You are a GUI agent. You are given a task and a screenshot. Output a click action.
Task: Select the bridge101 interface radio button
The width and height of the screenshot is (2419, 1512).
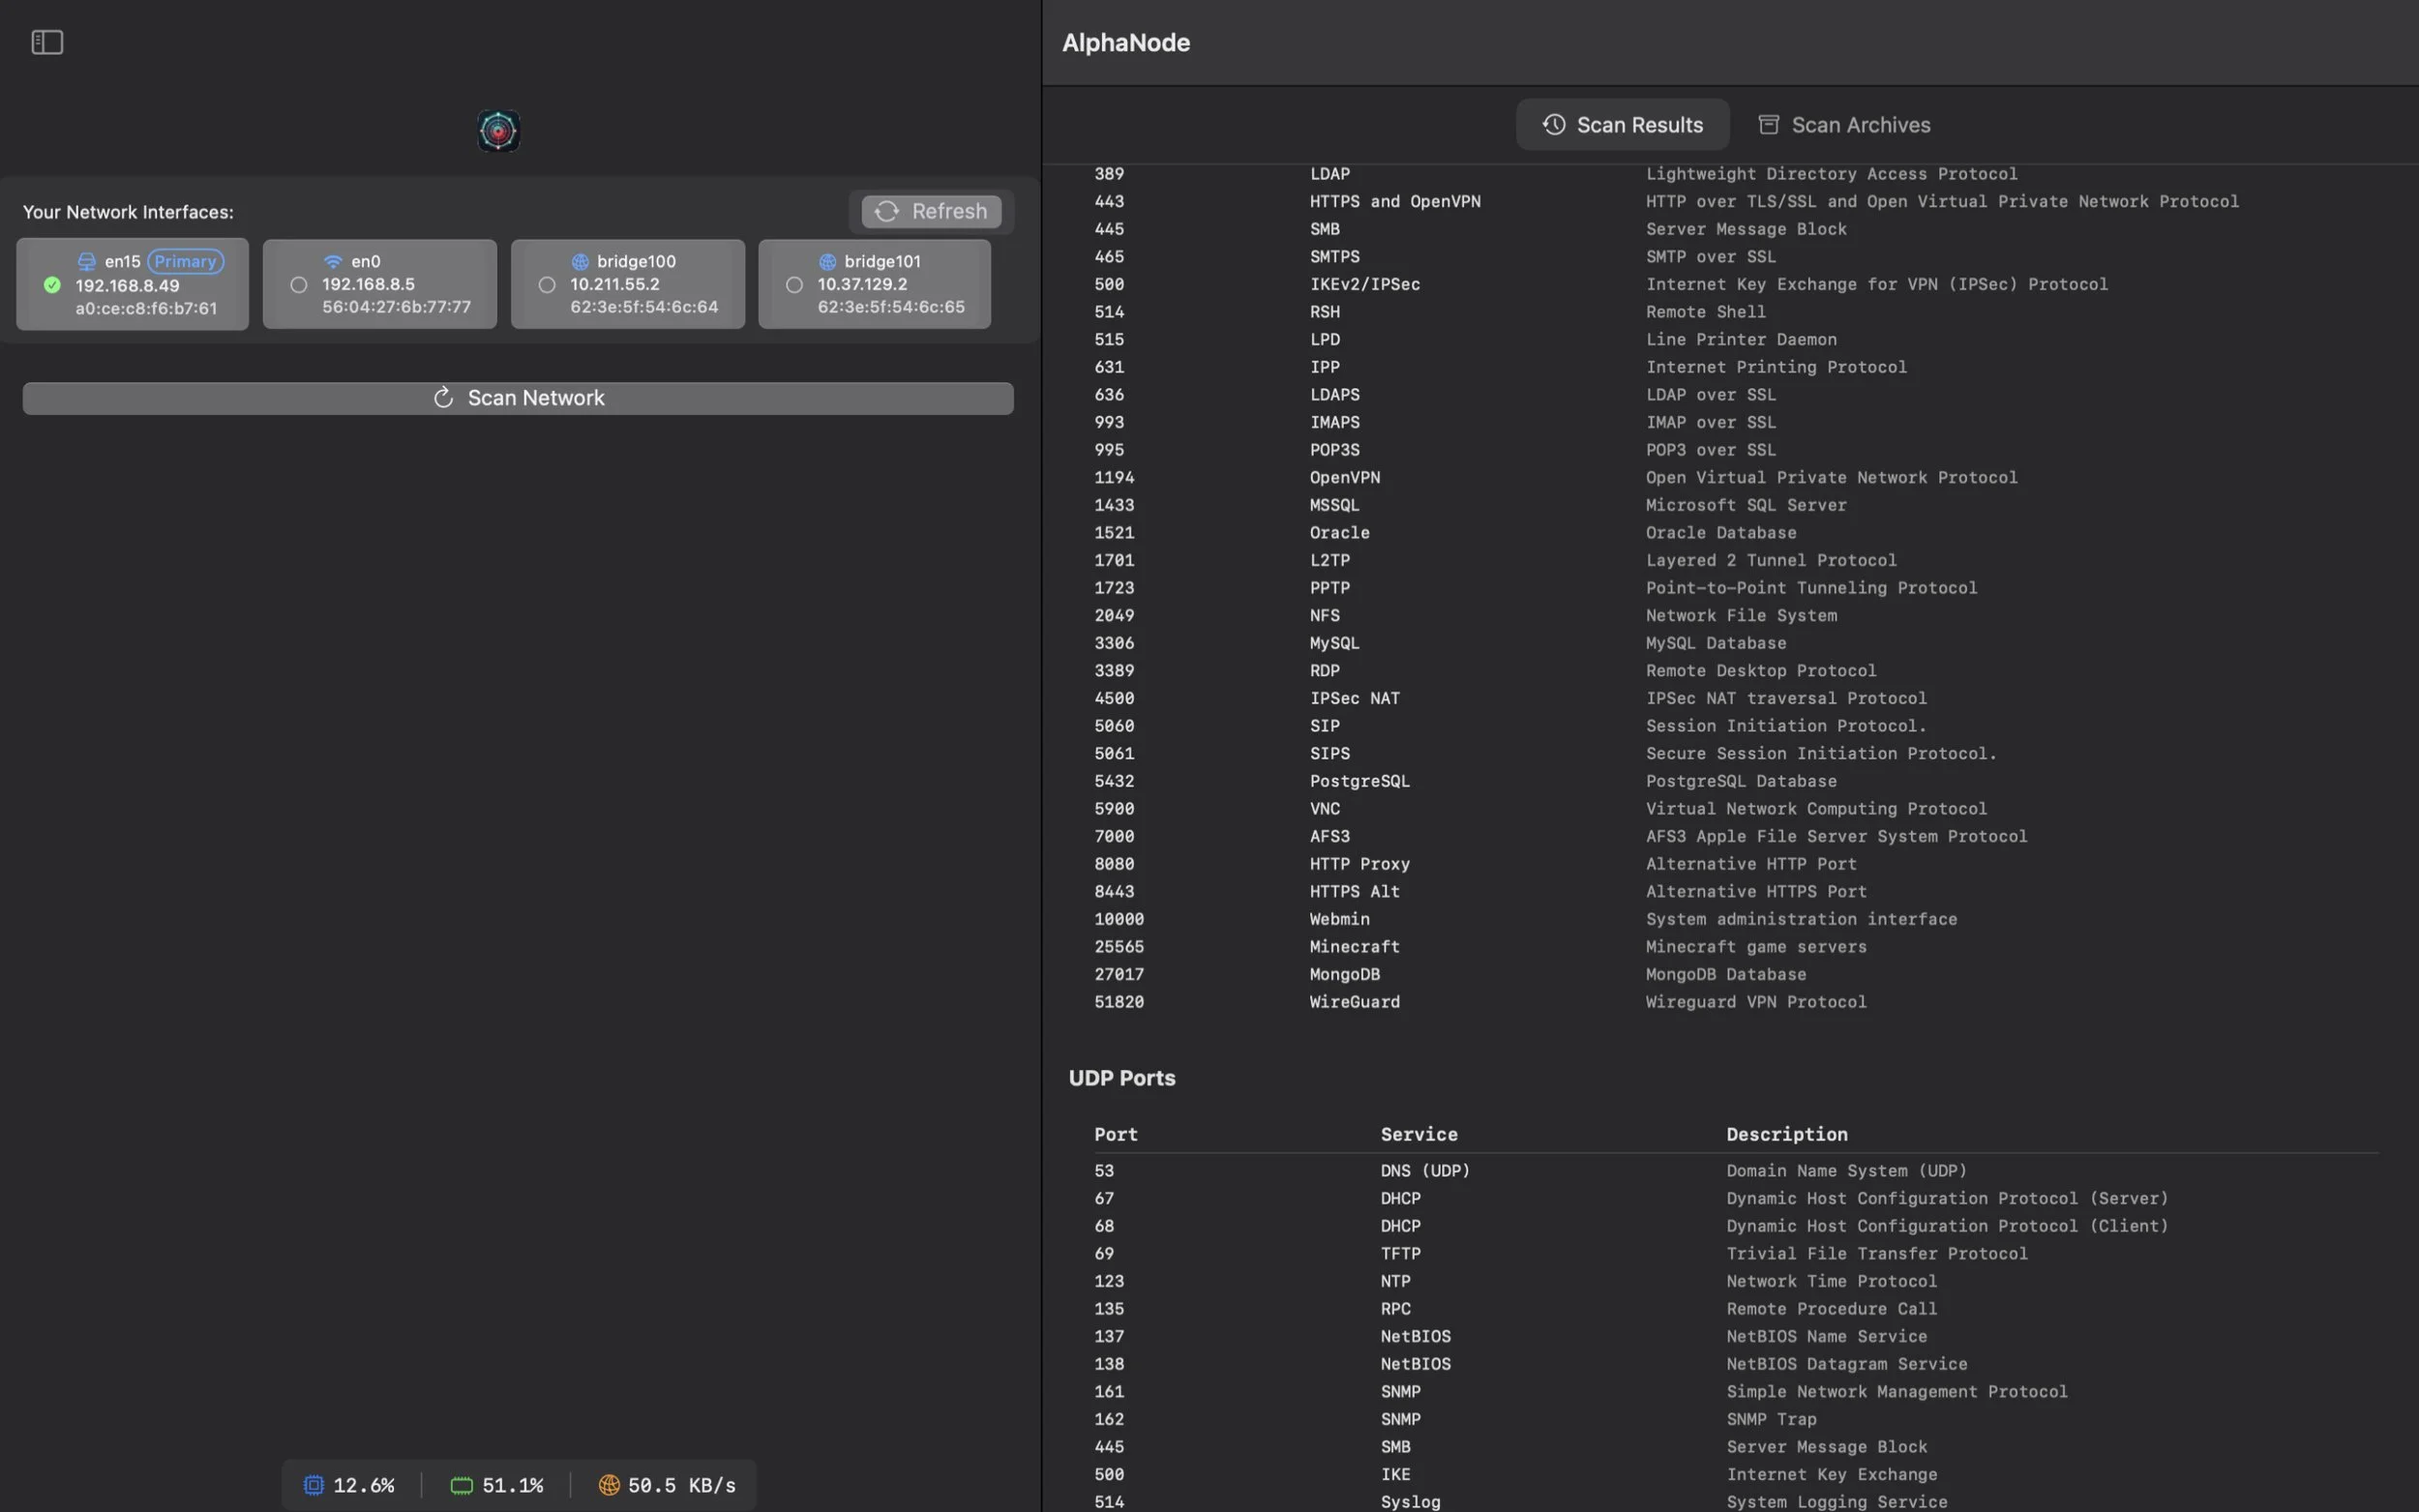point(794,285)
